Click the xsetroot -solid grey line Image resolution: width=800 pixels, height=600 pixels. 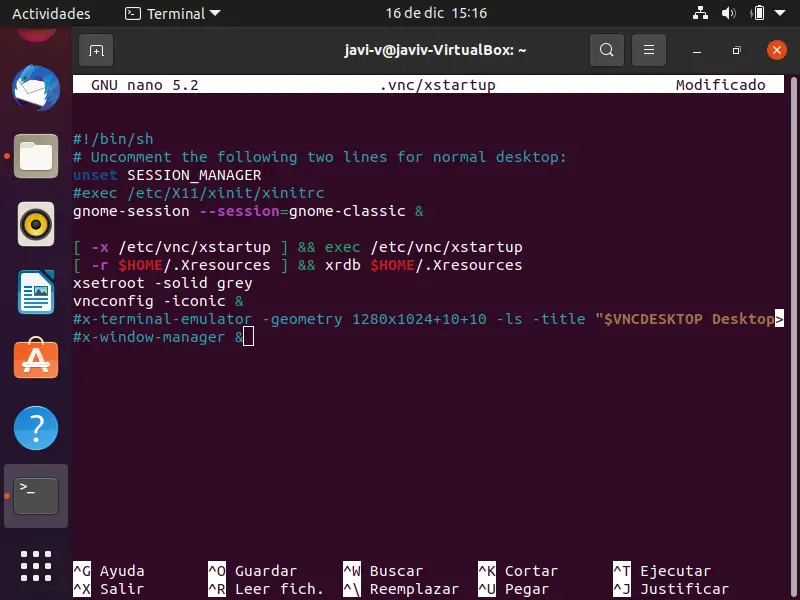[x=163, y=283]
